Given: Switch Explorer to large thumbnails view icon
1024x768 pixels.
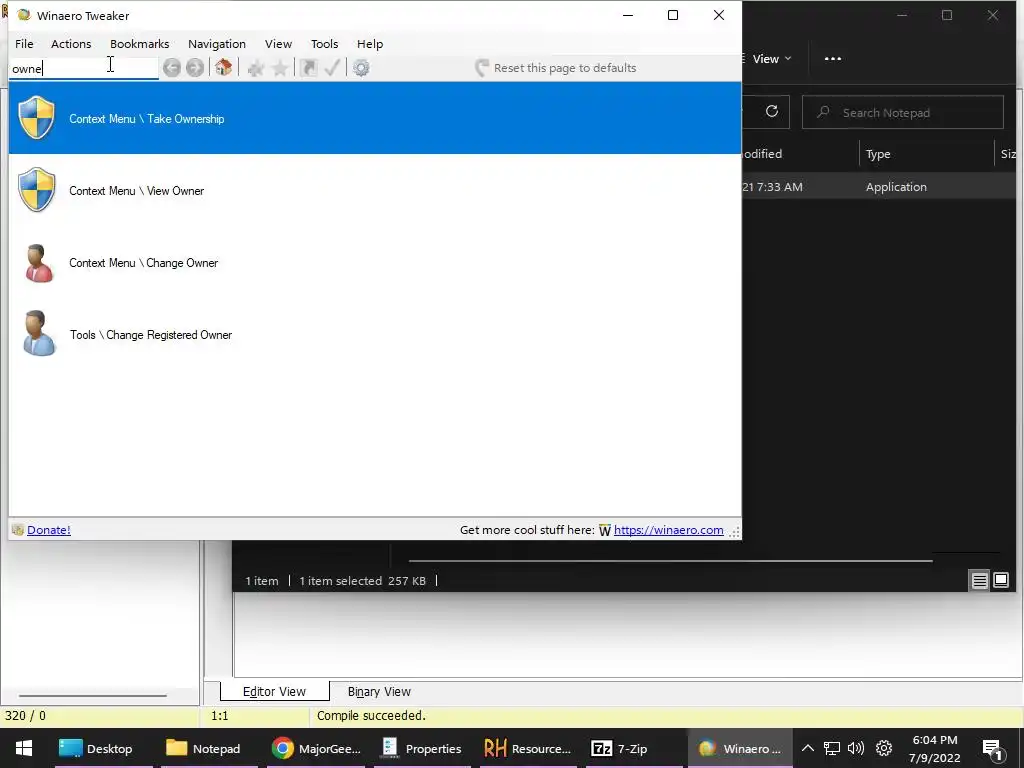Looking at the screenshot, I should pos(1001,579).
